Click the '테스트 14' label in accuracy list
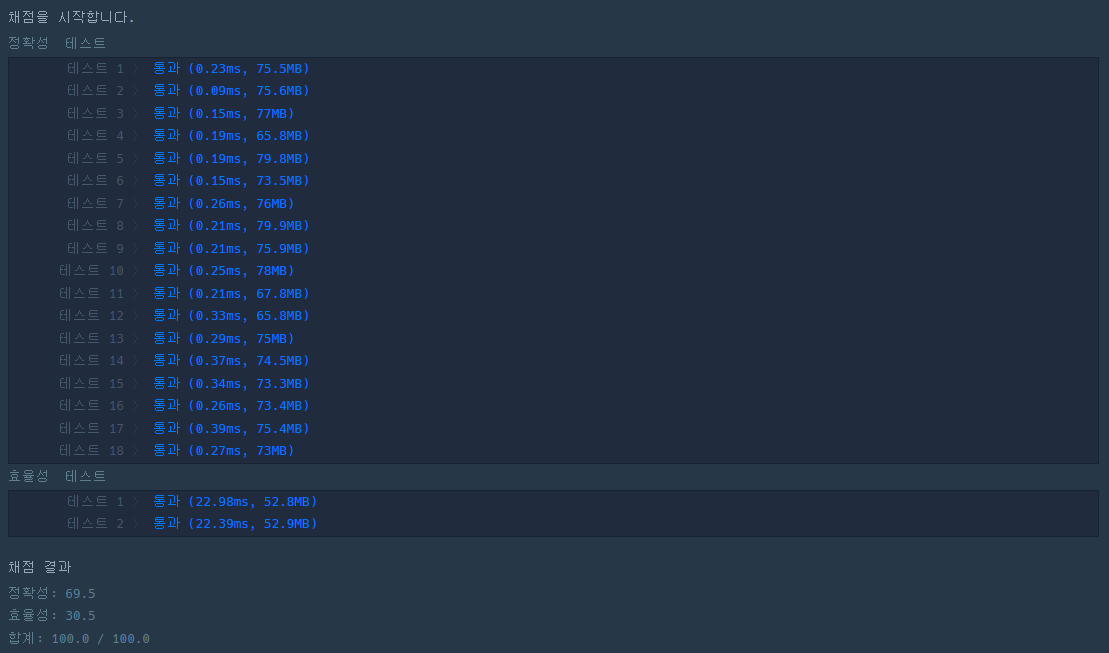Viewport: 1109px width, 653px height. tap(91, 360)
